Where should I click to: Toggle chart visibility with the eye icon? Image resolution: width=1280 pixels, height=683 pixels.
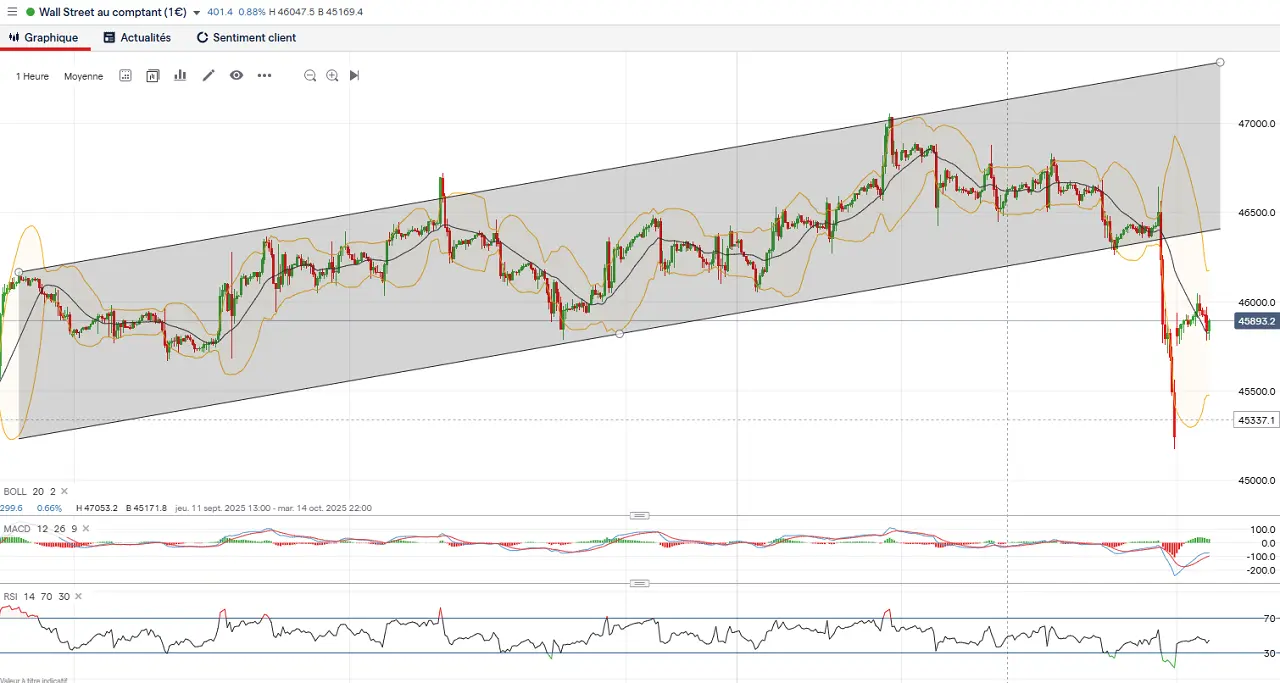click(x=236, y=76)
